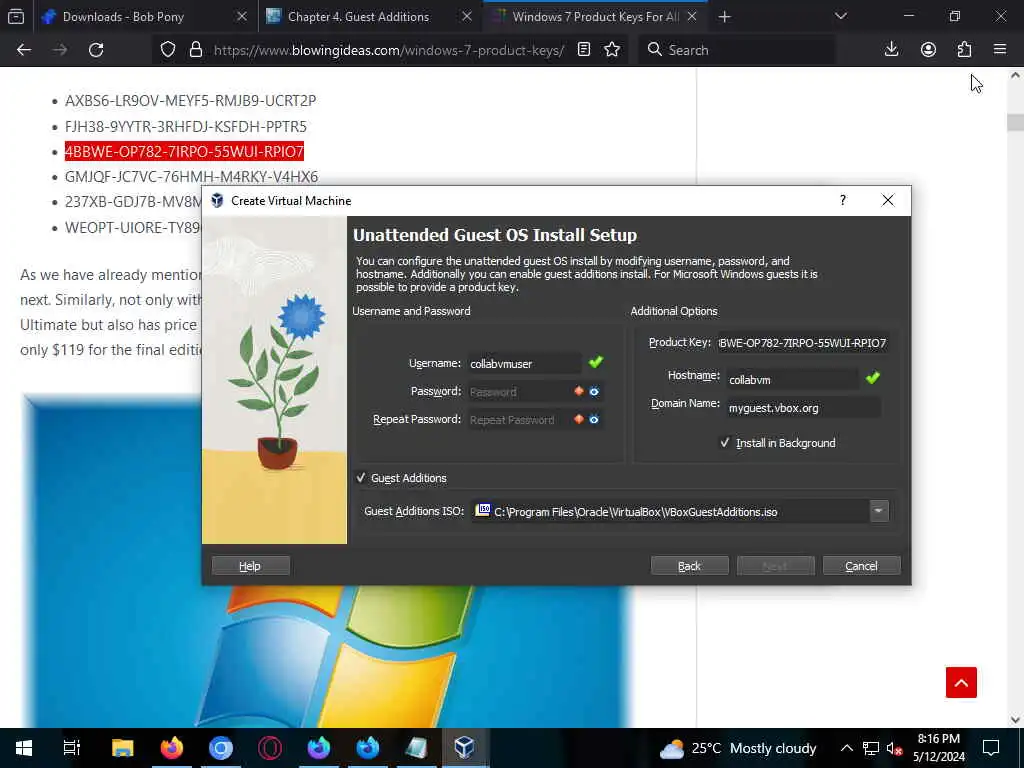This screenshot has width=1024, height=768.
Task: Focus the Repeat Password field
Action: click(519, 420)
